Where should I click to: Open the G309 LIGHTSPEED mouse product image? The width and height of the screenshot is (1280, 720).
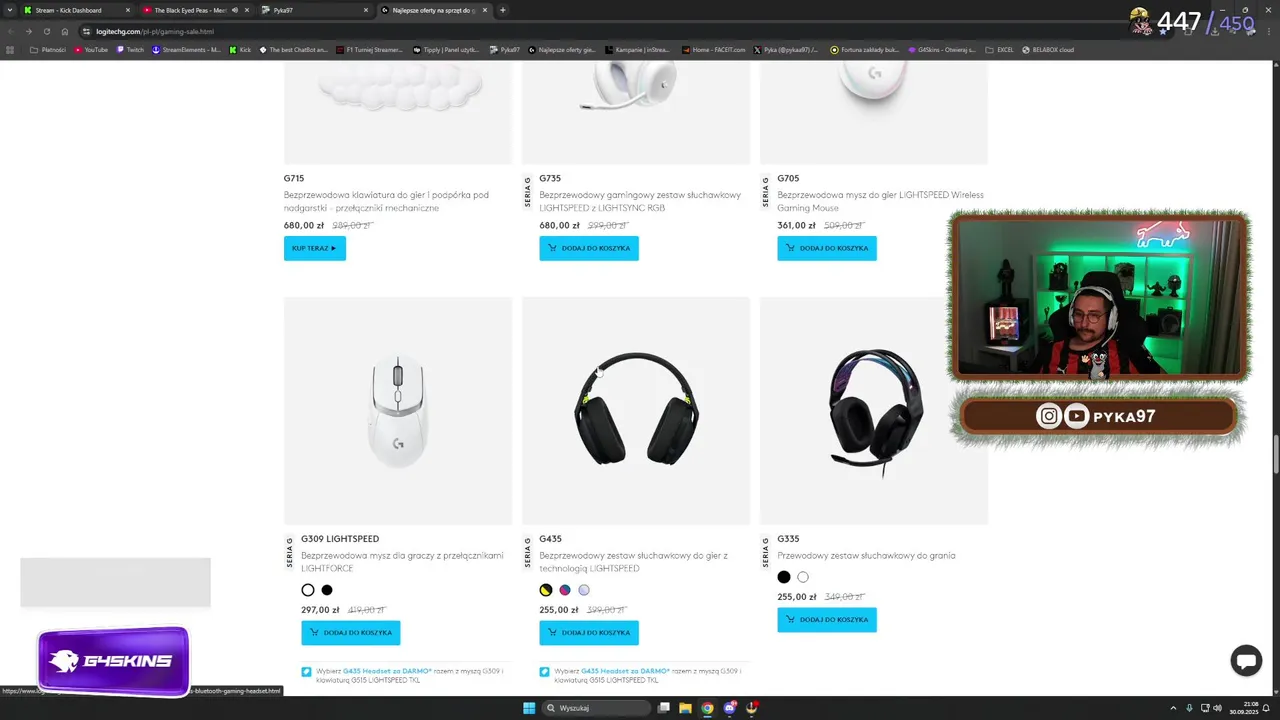pos(398,411)
